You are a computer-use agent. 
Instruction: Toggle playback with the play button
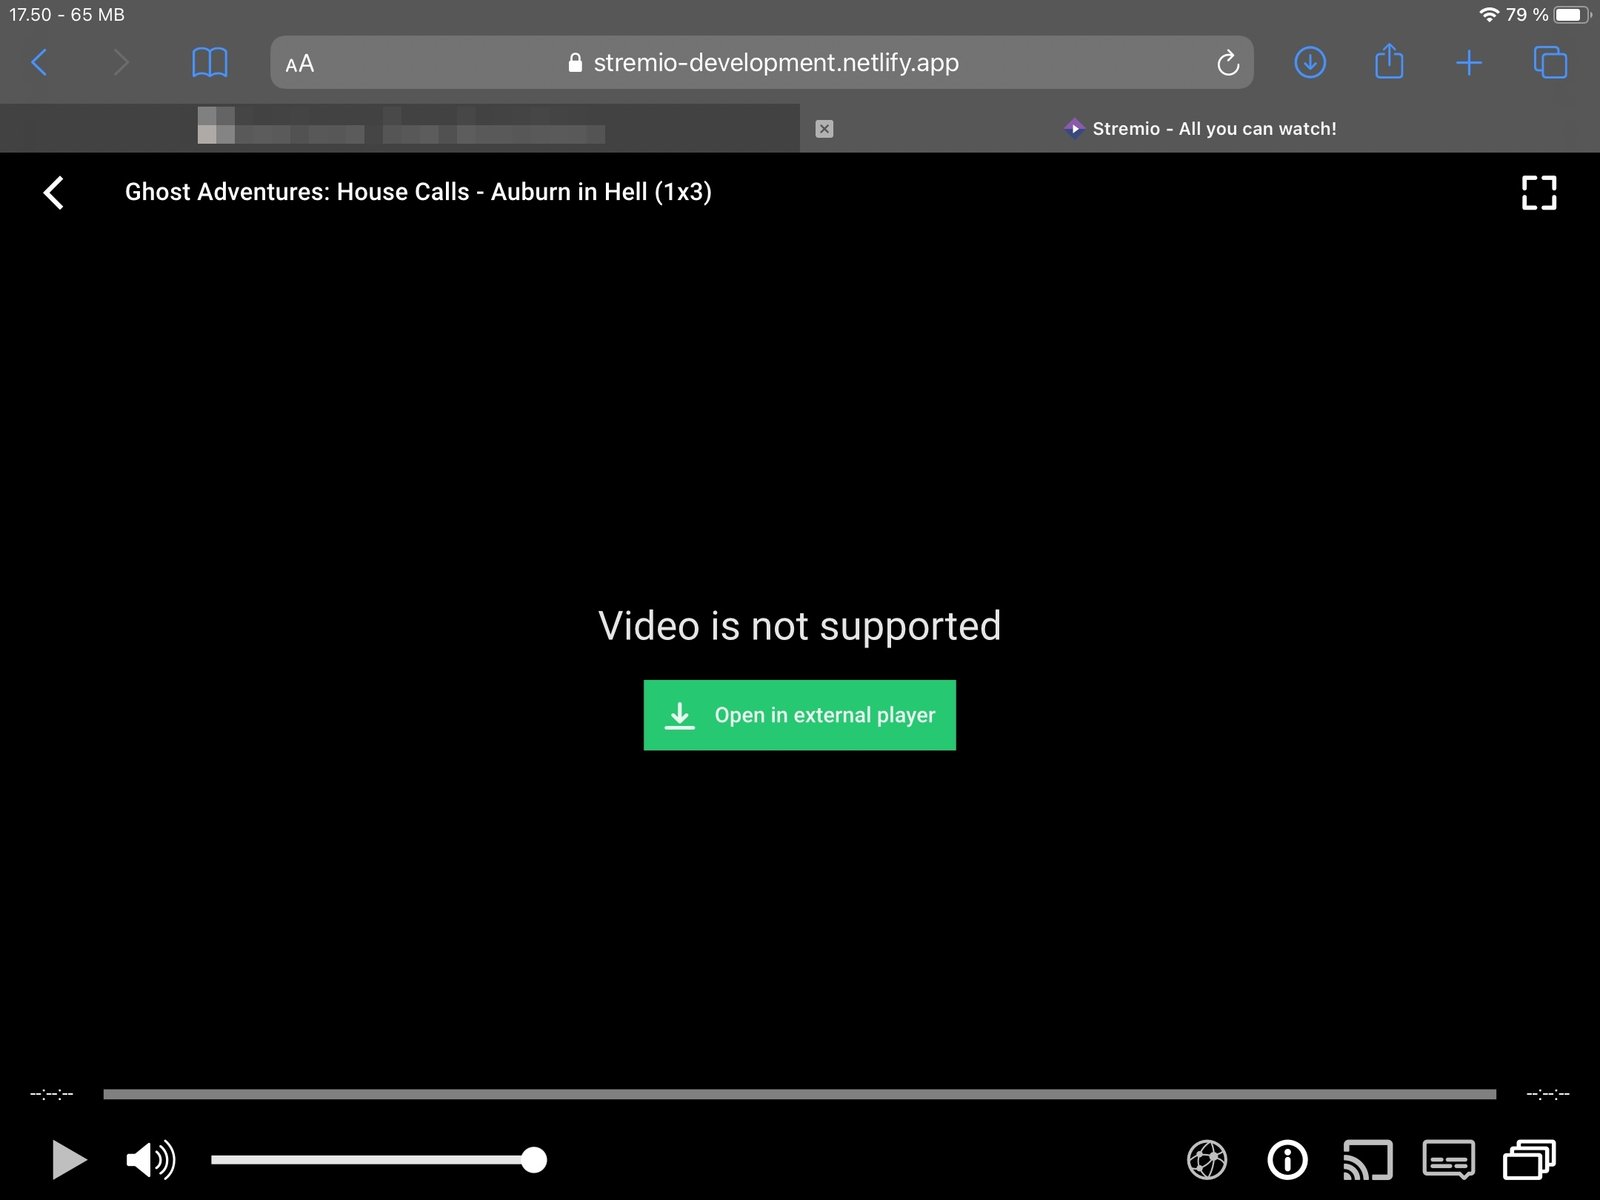coord(67,1159)
